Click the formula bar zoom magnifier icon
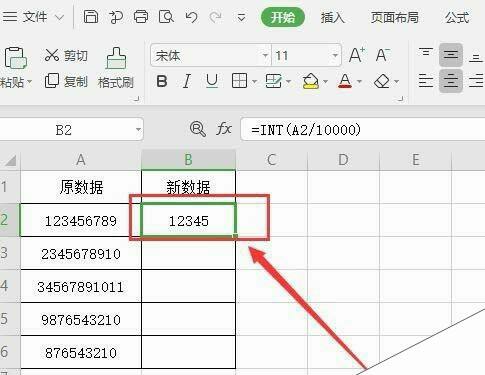 click(197, 129)
